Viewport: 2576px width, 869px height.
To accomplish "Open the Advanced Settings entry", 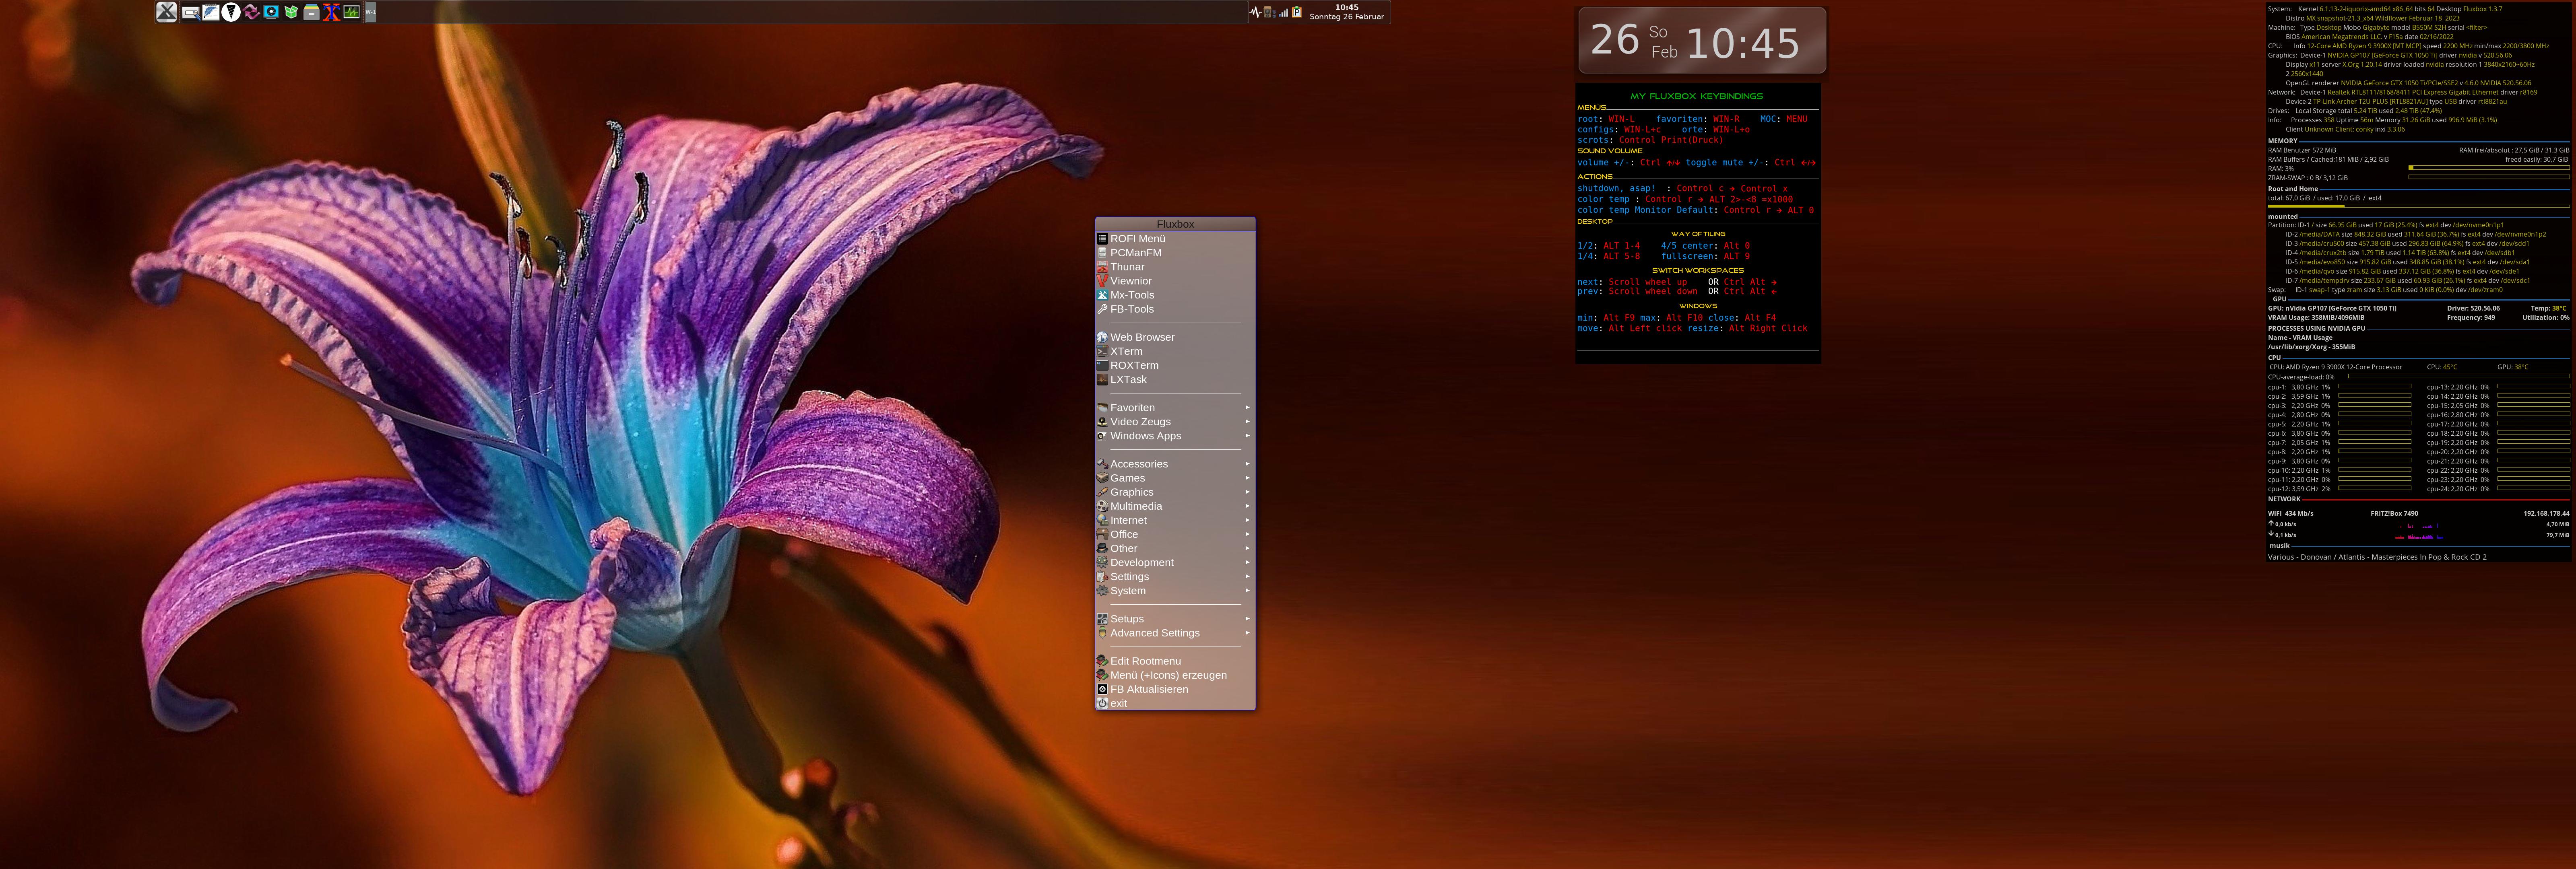I will 1175,633.
